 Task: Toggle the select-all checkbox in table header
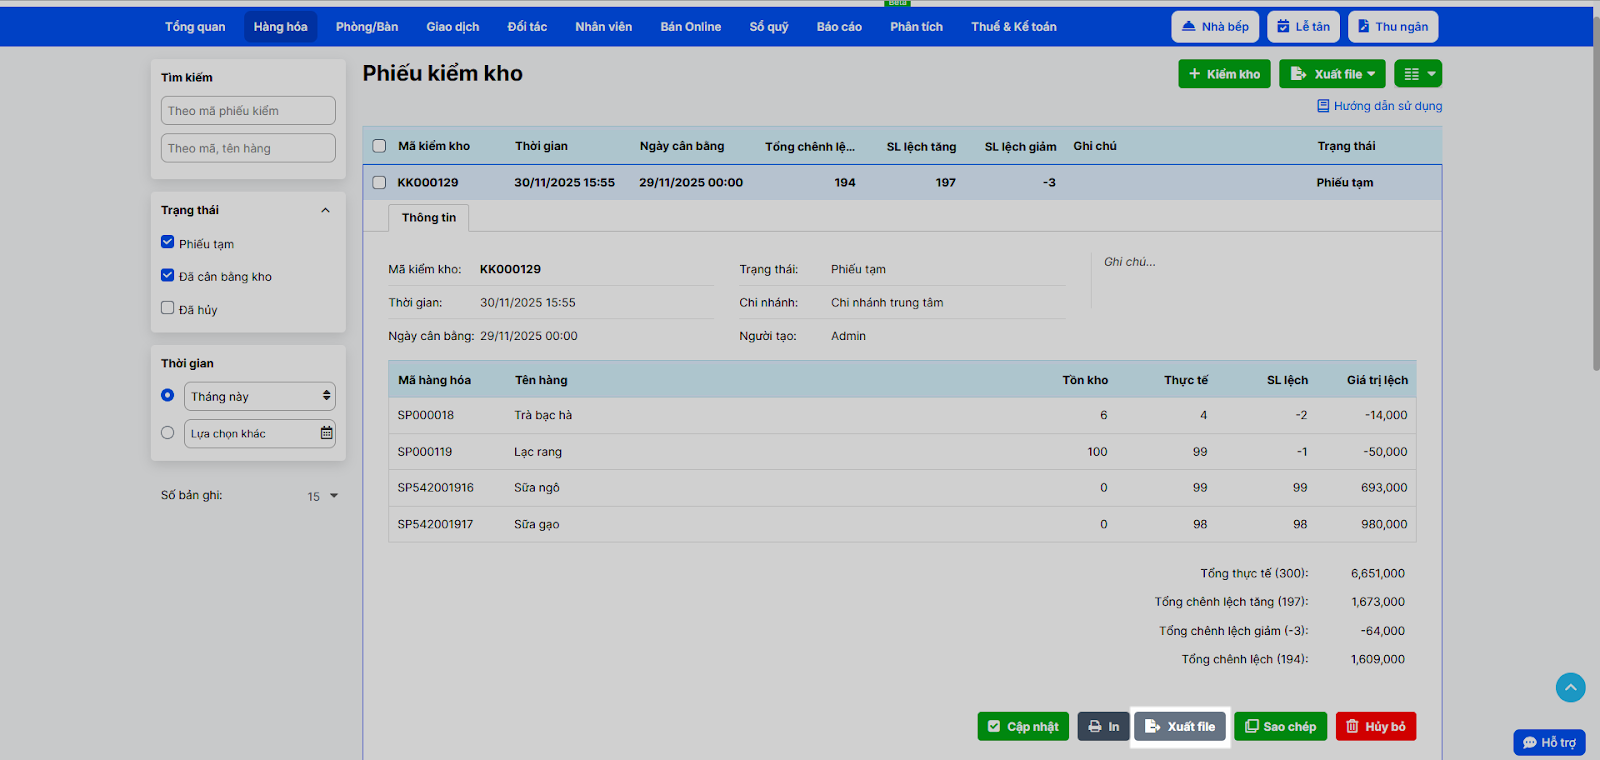[x=379, y=146]
